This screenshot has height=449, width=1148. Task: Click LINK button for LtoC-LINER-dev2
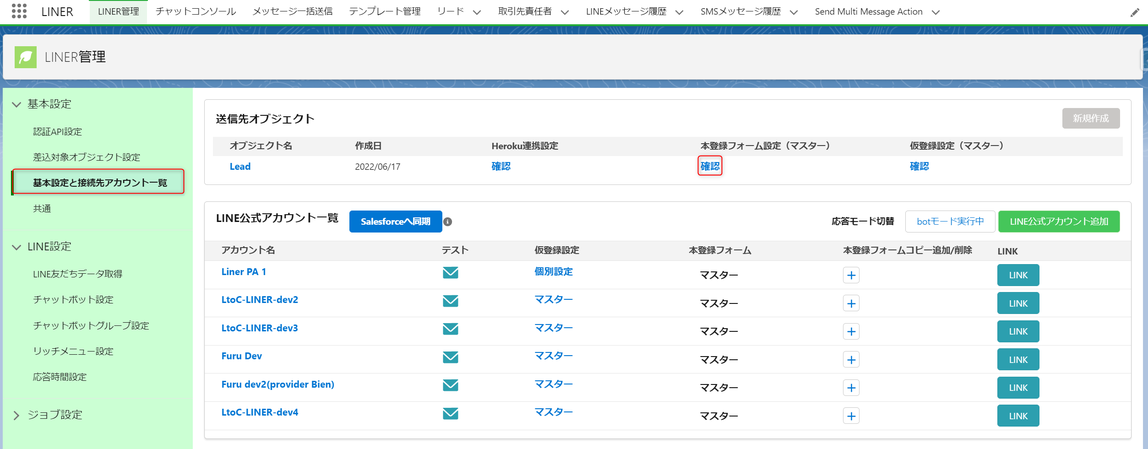(x=1018, y=303)
